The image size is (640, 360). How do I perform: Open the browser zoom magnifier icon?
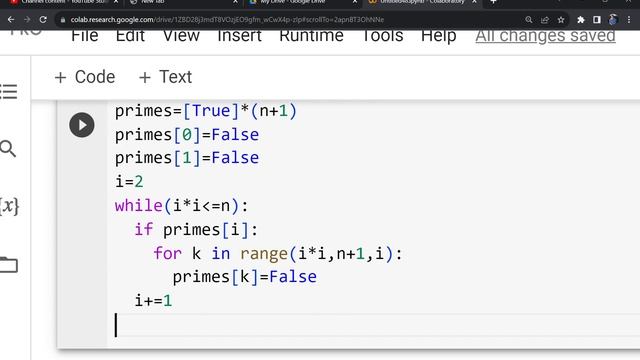[529, 20]
